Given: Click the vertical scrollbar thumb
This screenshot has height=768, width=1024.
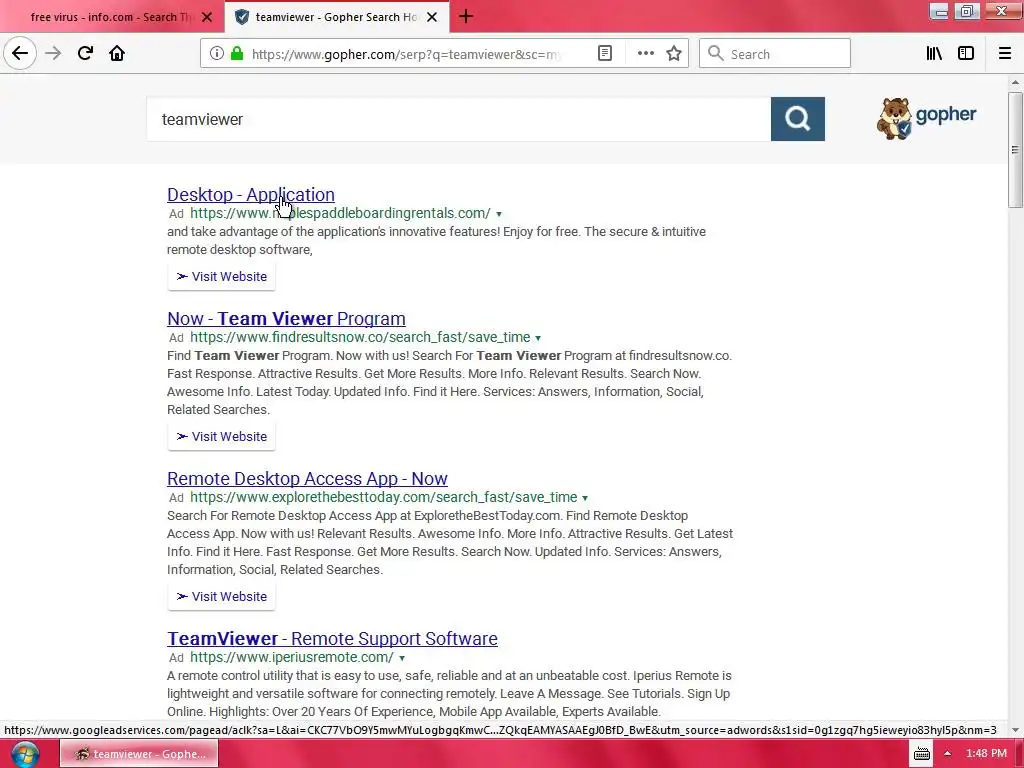Looking at the screenshot, I should point(1014,150).
